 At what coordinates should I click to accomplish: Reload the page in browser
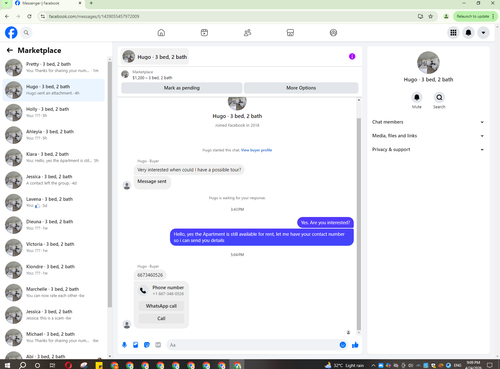coord(29,16)
